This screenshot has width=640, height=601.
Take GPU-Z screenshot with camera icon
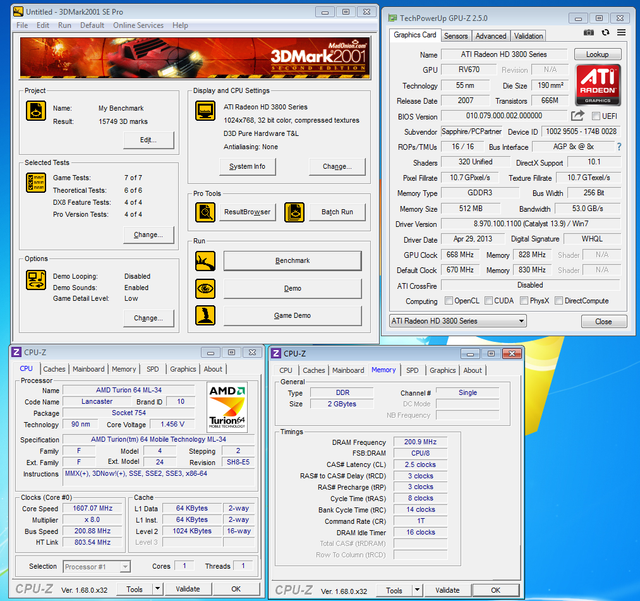tap(589, 32)
